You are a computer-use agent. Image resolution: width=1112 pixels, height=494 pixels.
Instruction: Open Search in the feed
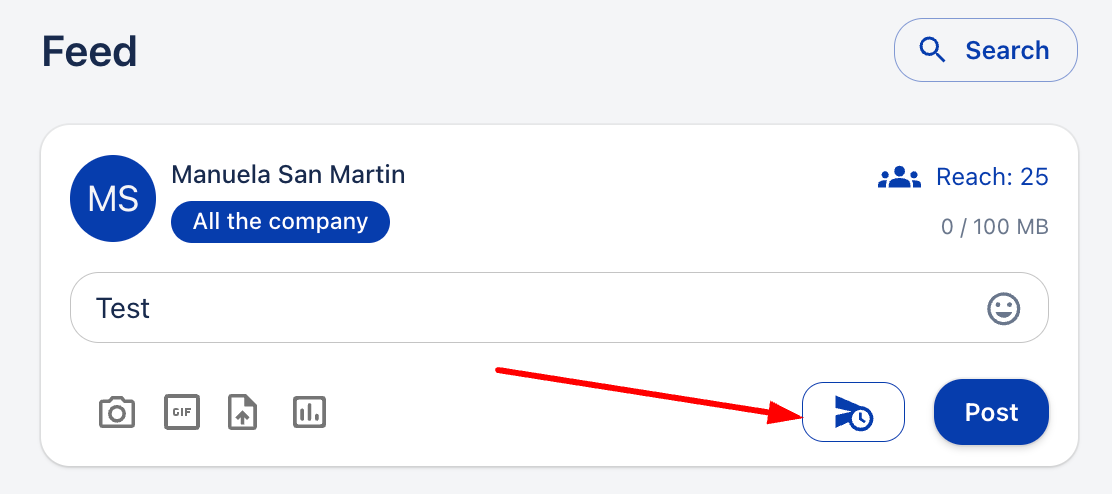(x=985, y=50)
